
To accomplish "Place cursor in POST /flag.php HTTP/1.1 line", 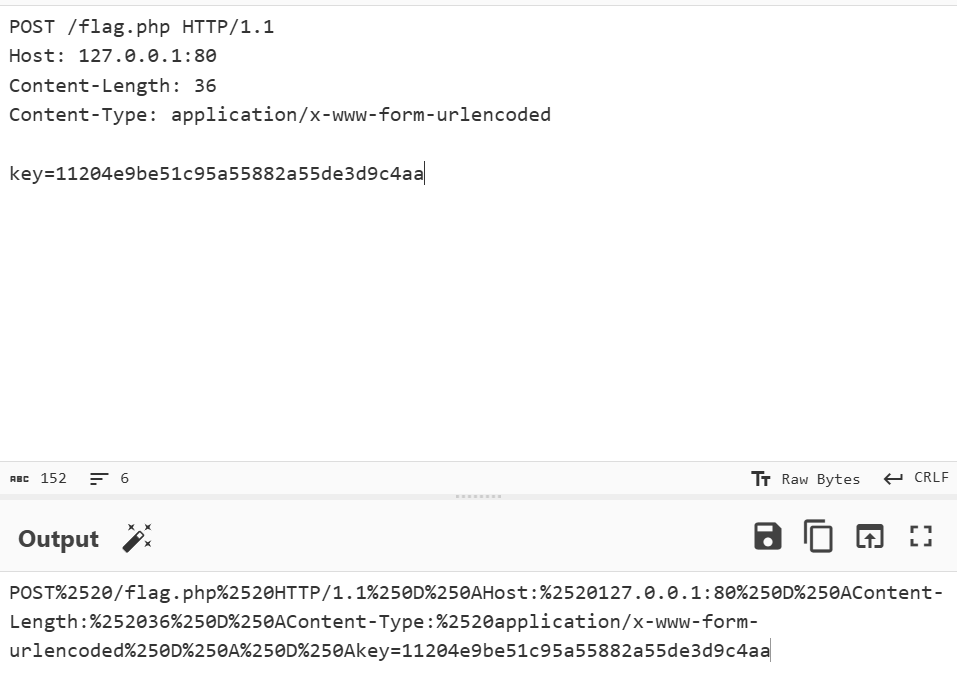I will 142,27.
